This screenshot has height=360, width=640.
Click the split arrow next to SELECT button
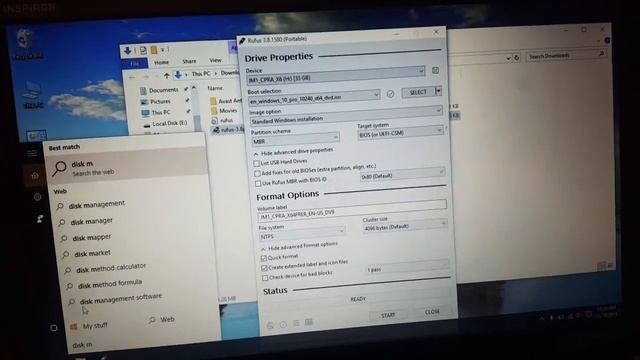pos(438,91)
